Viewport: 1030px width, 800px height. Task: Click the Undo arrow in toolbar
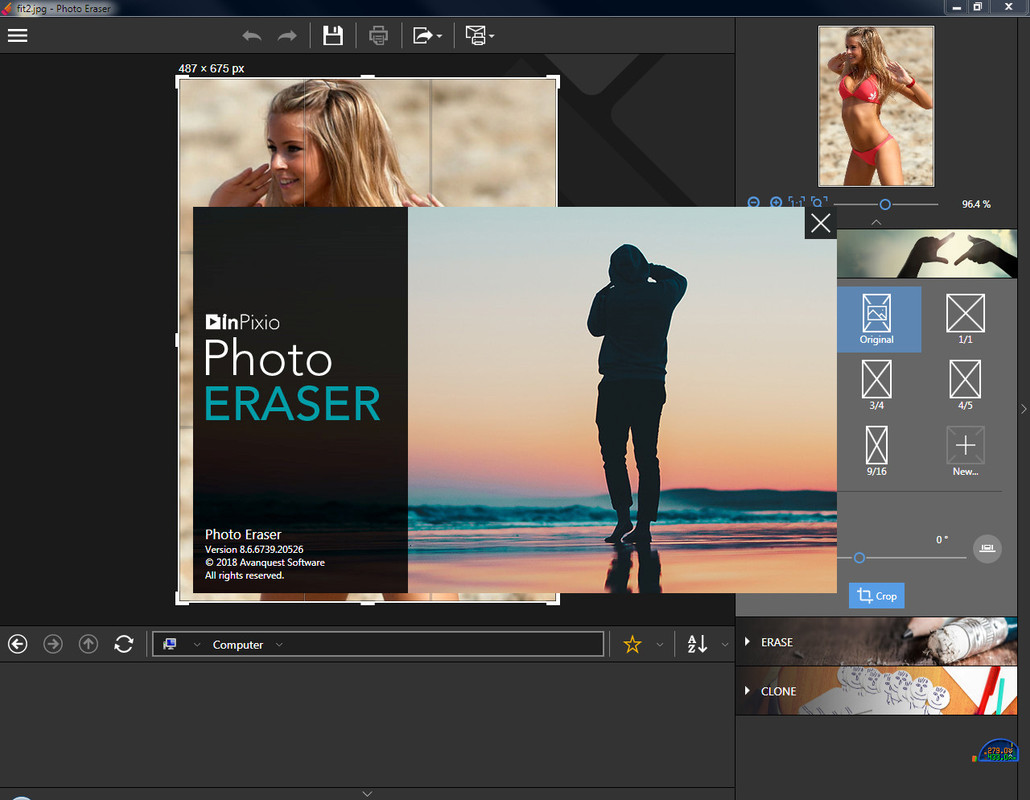[x=252, y=36]
